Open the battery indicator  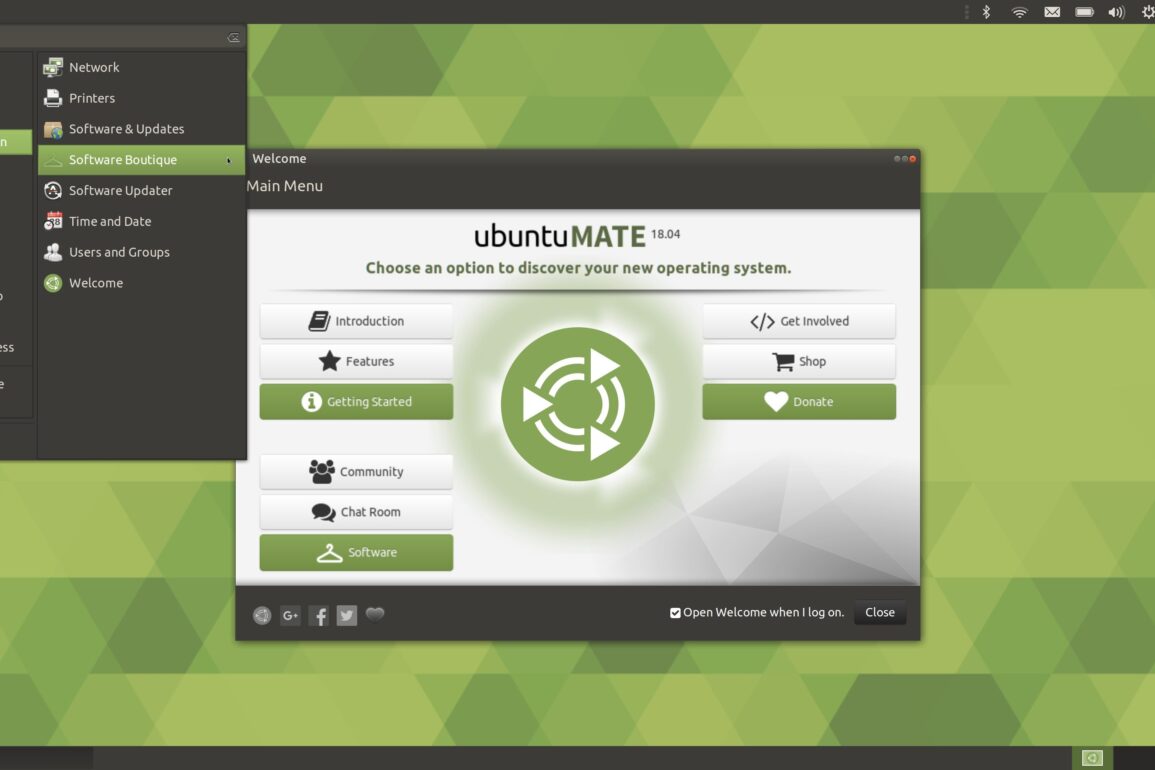pos(1084,12)
